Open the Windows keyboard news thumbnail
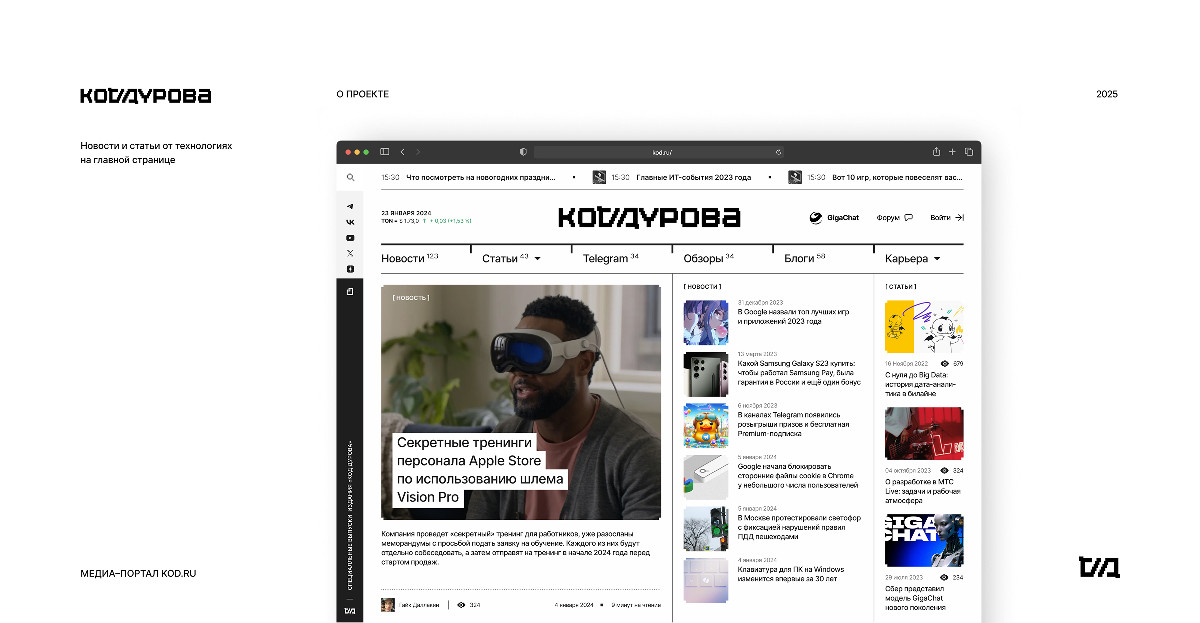1200x623 pixels. point(706,580)
